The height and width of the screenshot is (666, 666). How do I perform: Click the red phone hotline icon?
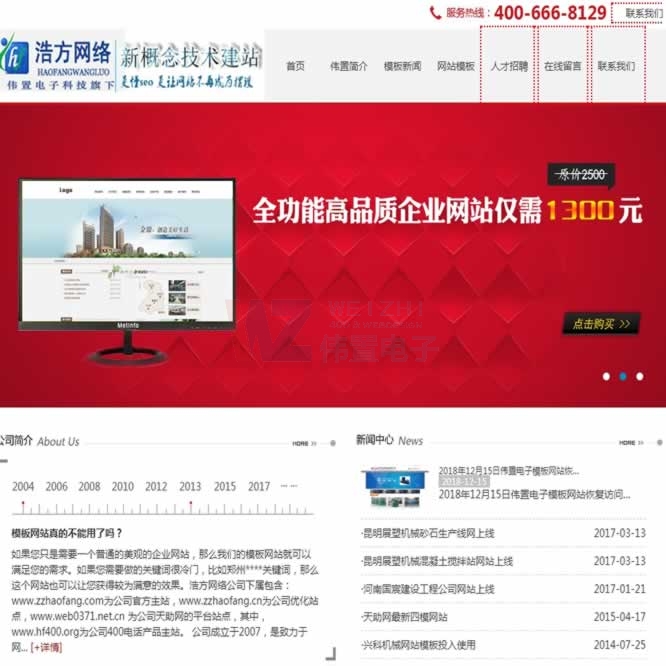coord(435,13)
